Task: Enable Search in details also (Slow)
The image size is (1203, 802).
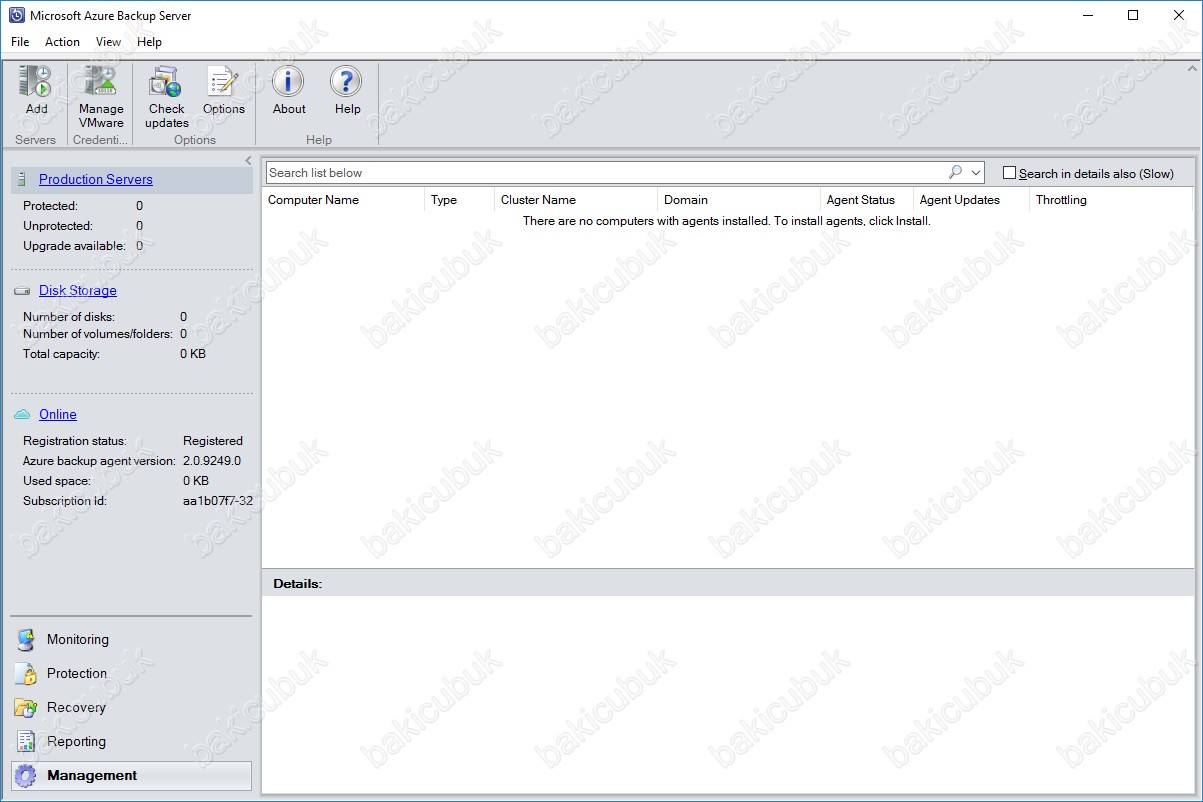Action: click(1010, 173)
